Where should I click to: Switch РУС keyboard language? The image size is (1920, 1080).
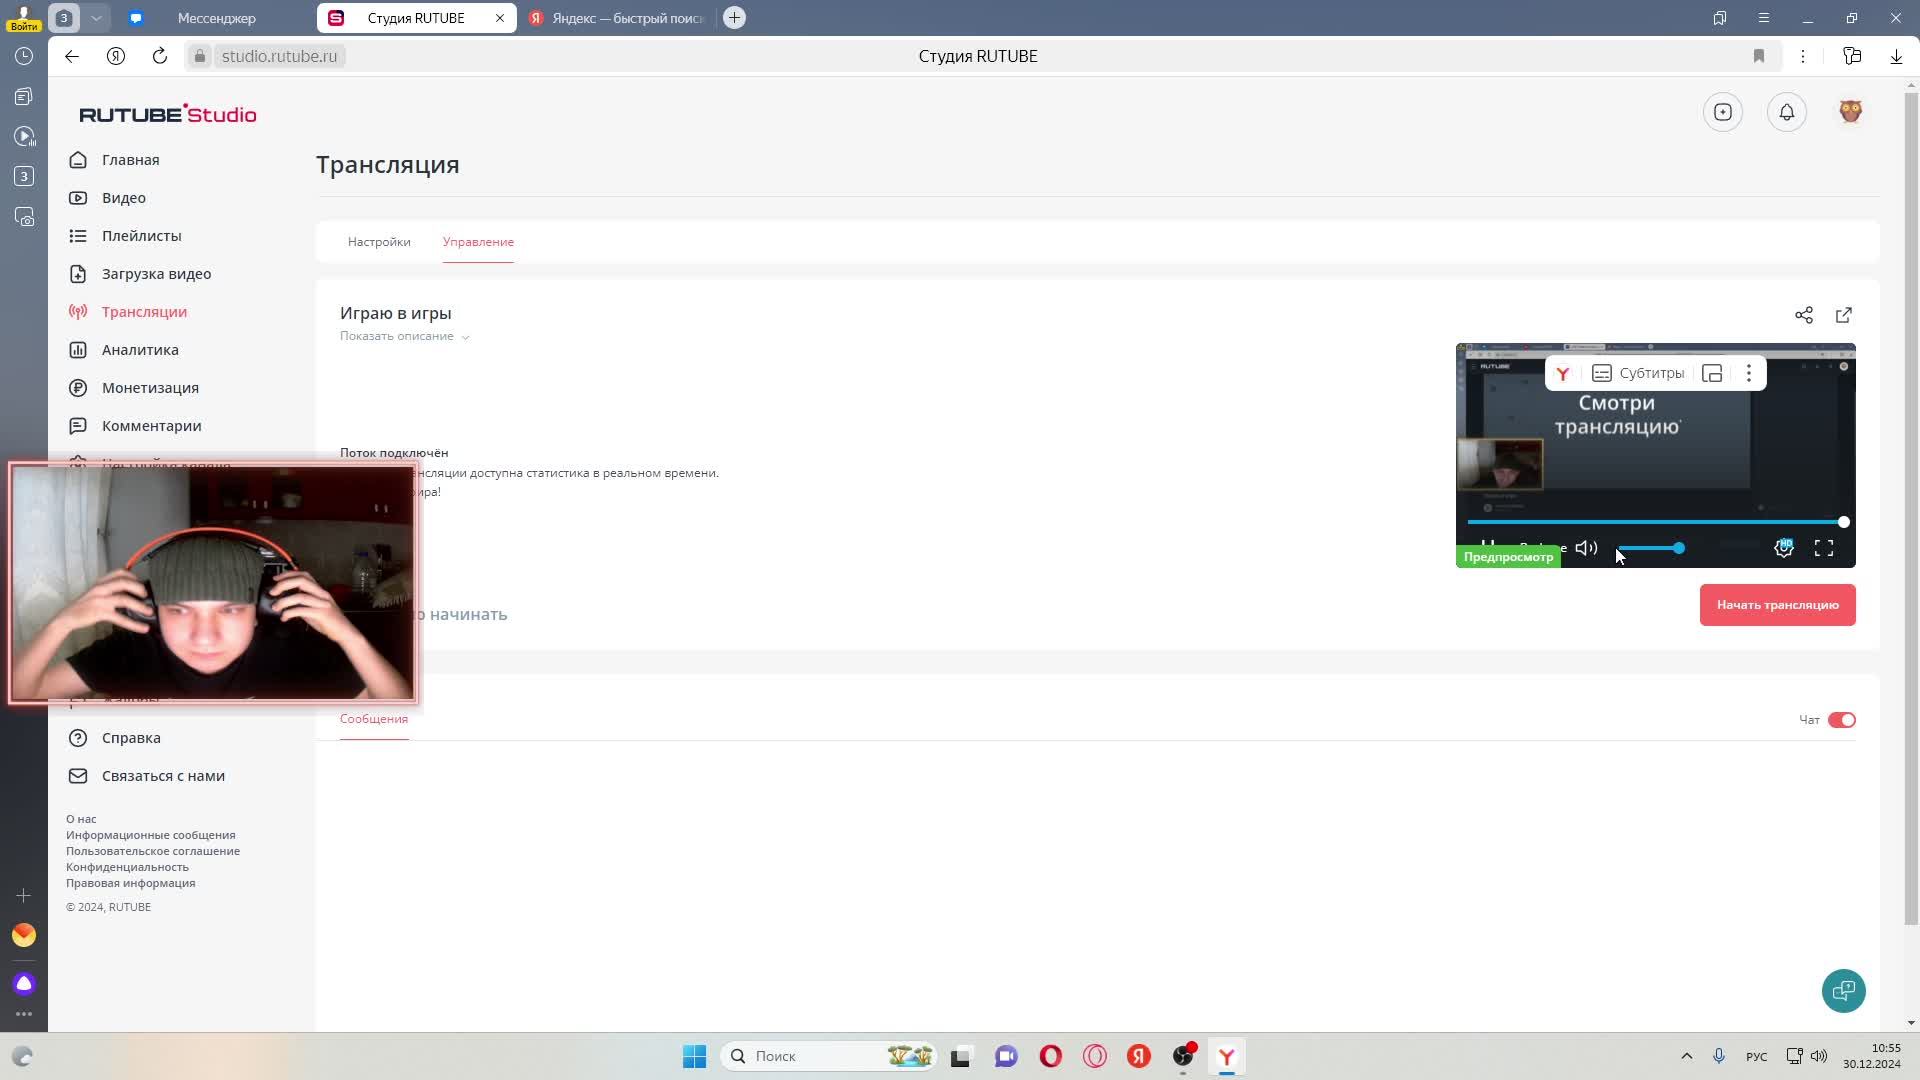1756,1057
